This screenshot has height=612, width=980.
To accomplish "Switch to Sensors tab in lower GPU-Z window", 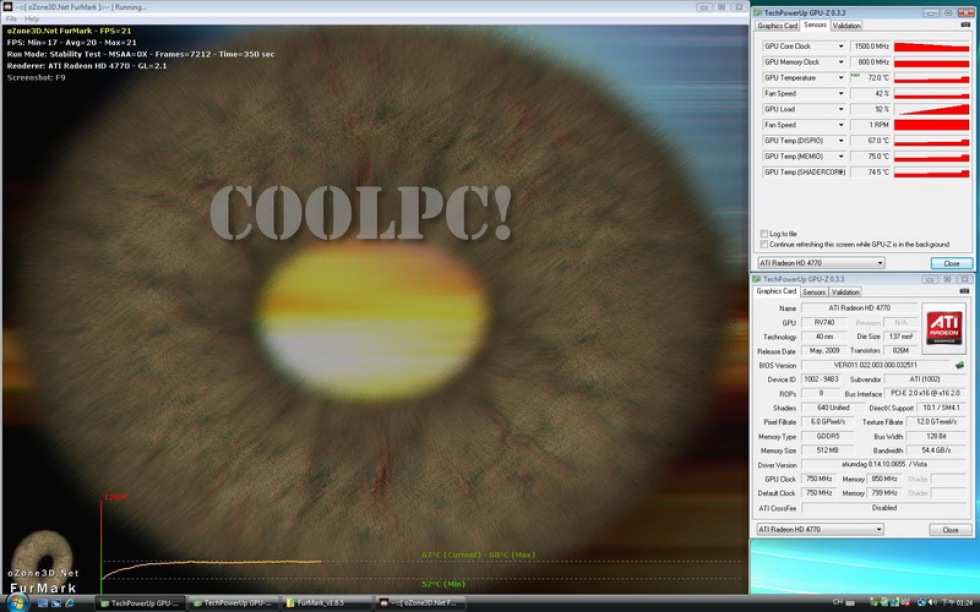I will pyautogui.click(x=815, y=292).
